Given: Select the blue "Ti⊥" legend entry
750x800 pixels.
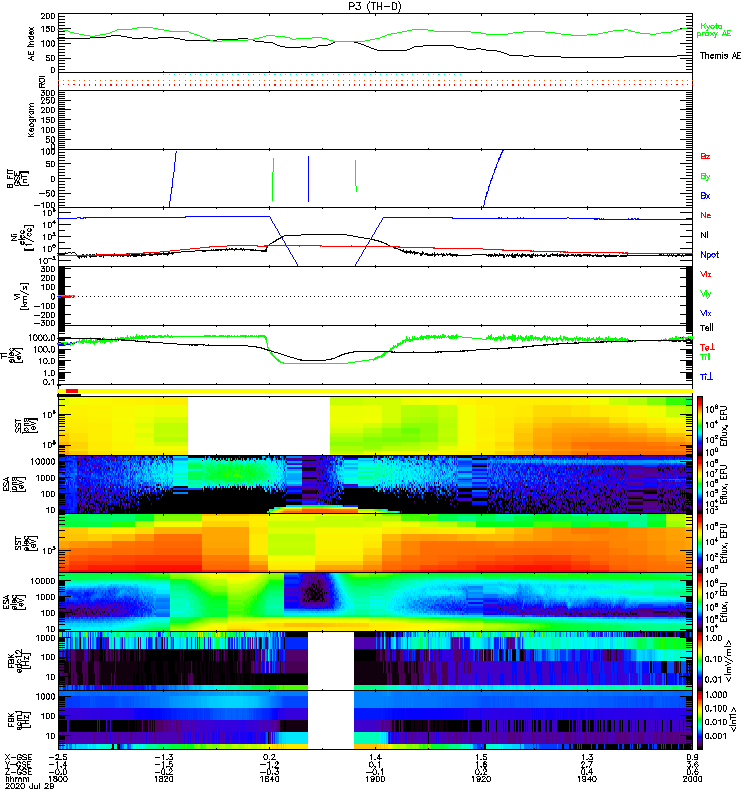Looking at the screenshot, I should click(706, 377).
